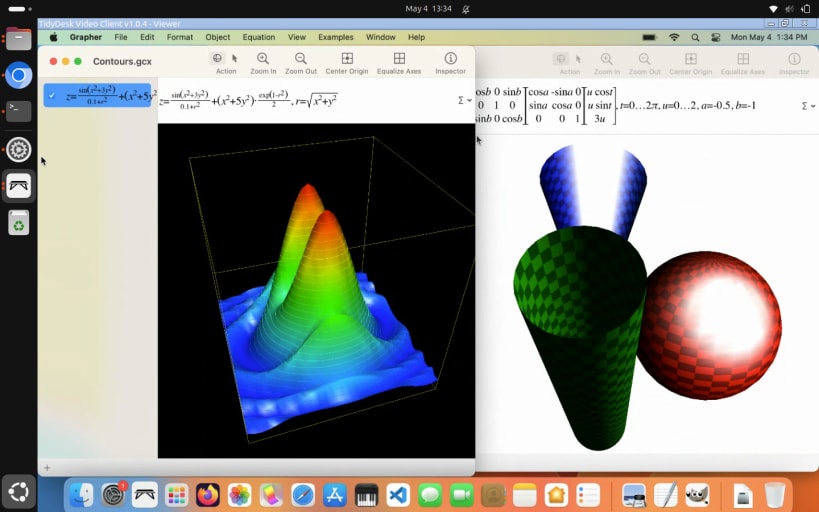Open the File menu
Image resolution: width=819 pixels, height=512 pixels.
(x=121, y=37)
